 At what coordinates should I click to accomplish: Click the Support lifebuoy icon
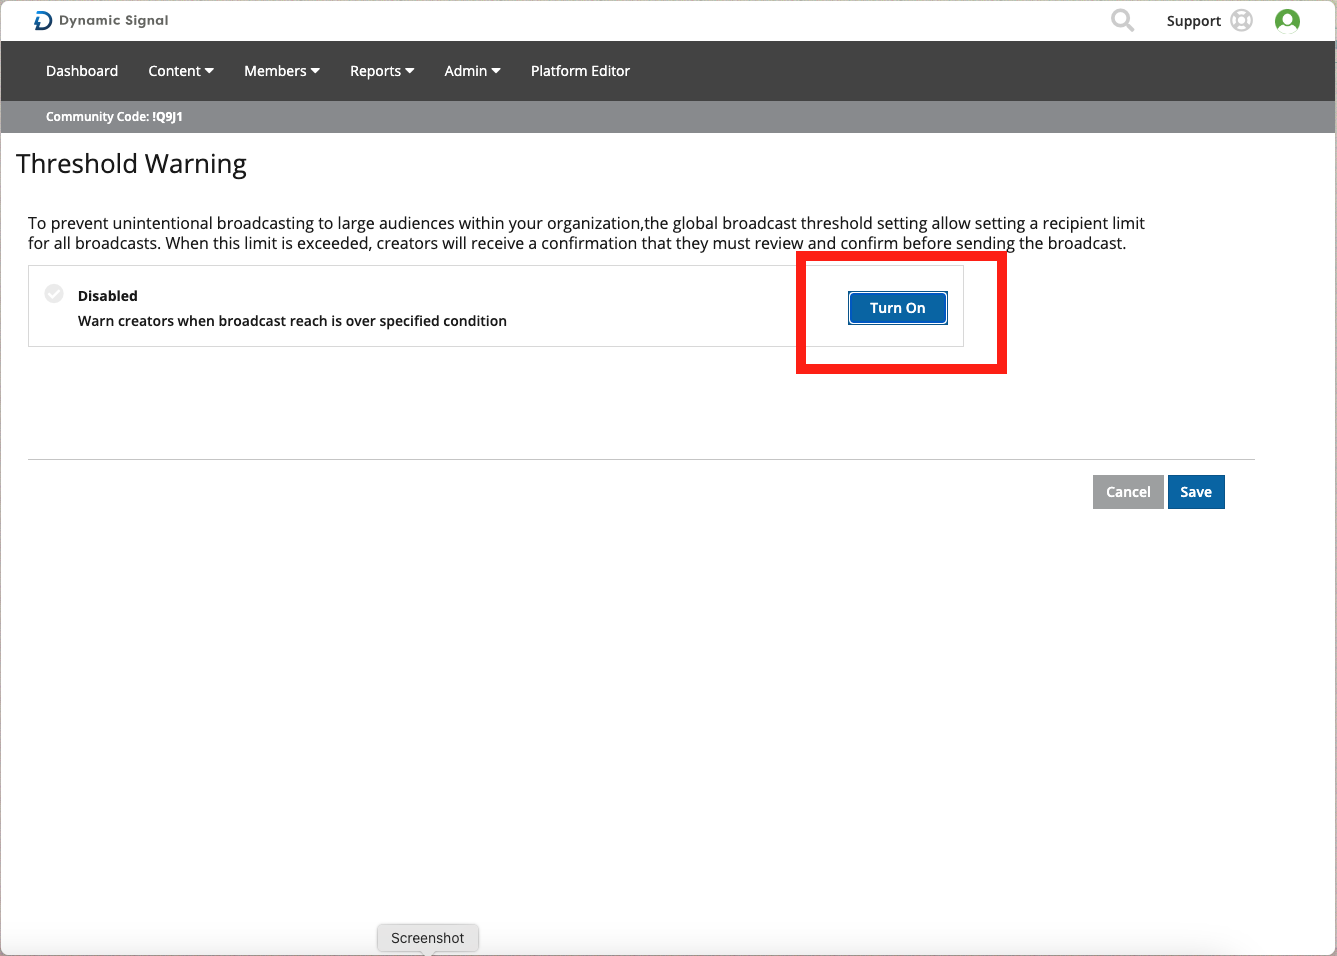[1241, 20]
